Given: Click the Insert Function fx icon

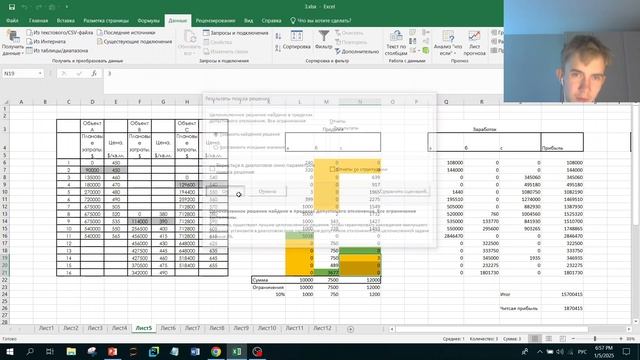Looking at the screenshot, I should point(94,73).
